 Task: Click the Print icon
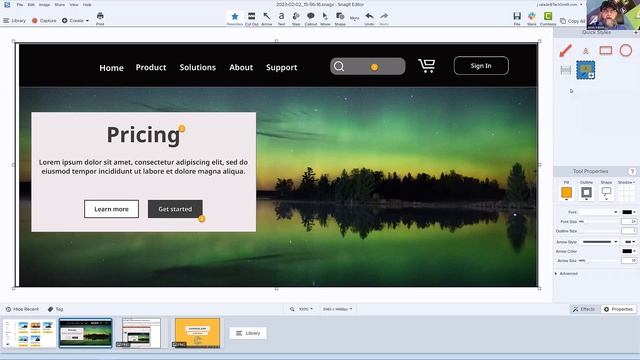(100, 18)
